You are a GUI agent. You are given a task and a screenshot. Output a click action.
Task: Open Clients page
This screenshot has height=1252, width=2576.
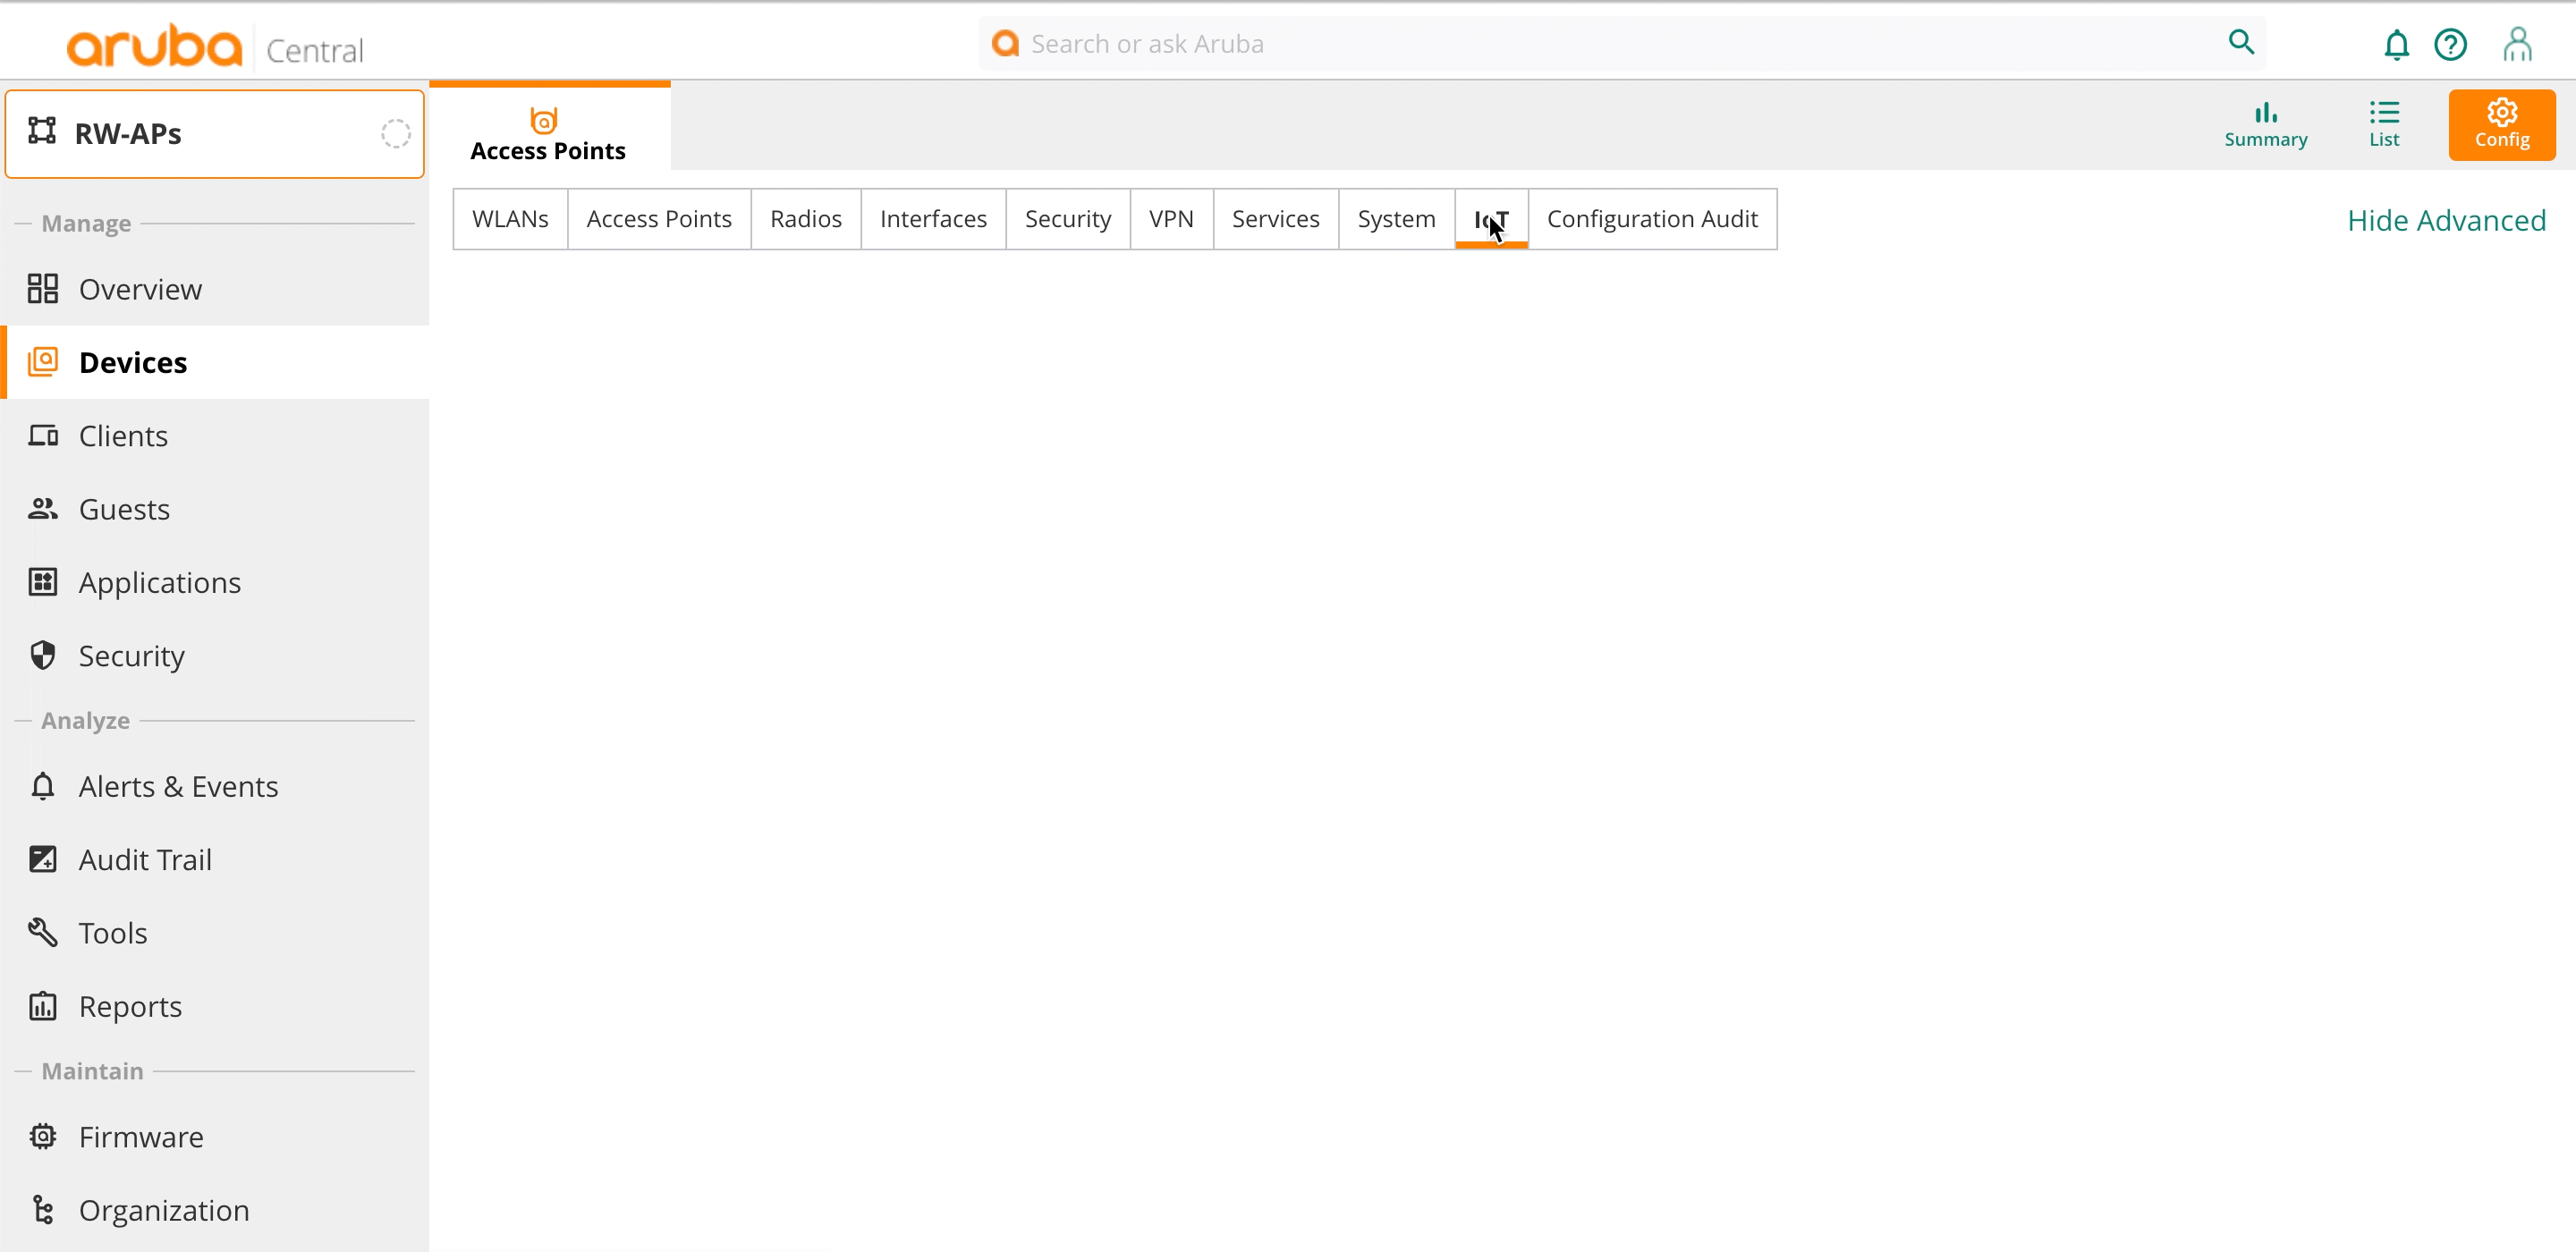click(215, 435)
